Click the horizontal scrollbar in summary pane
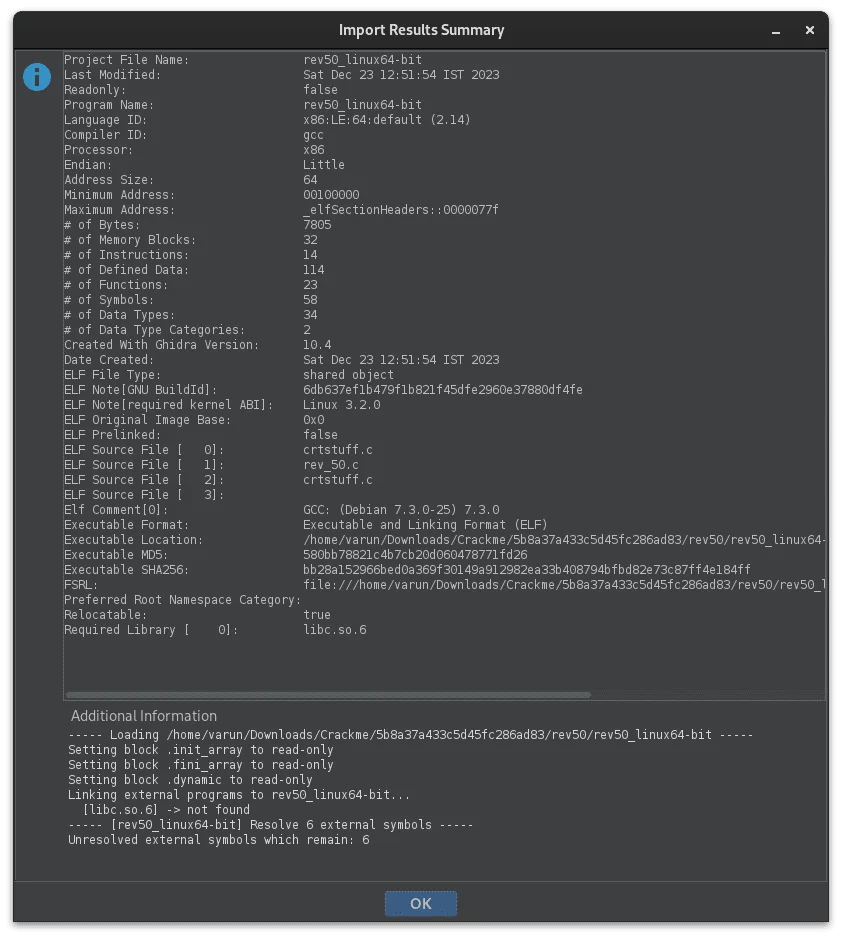 click(328, 695)
